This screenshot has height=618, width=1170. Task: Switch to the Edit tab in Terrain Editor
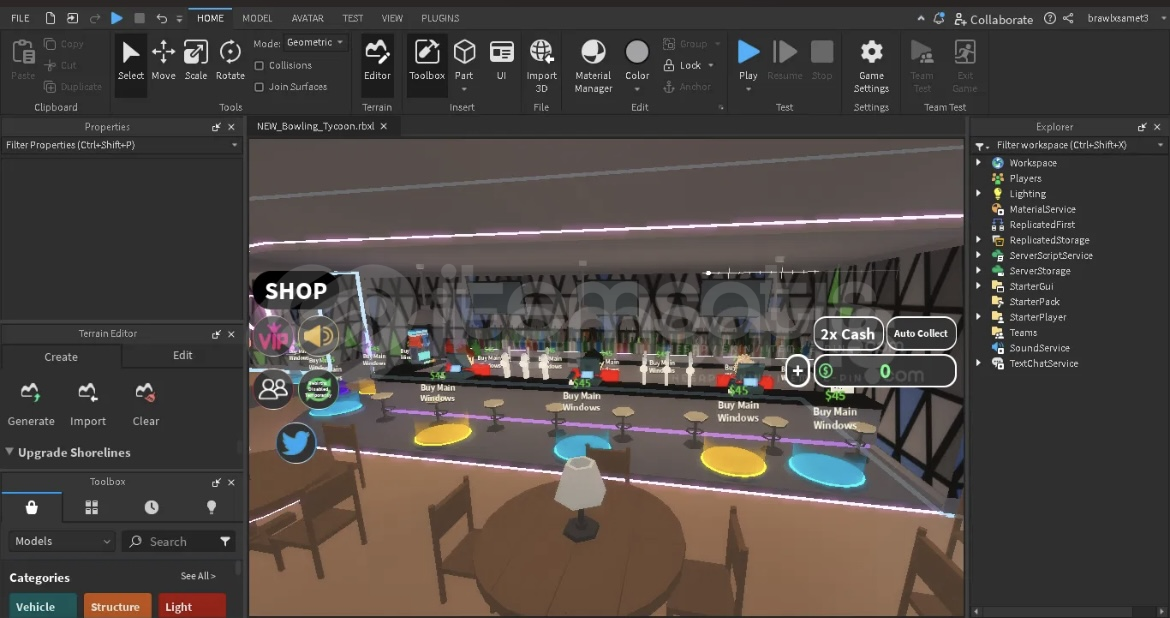pos(183,355)
